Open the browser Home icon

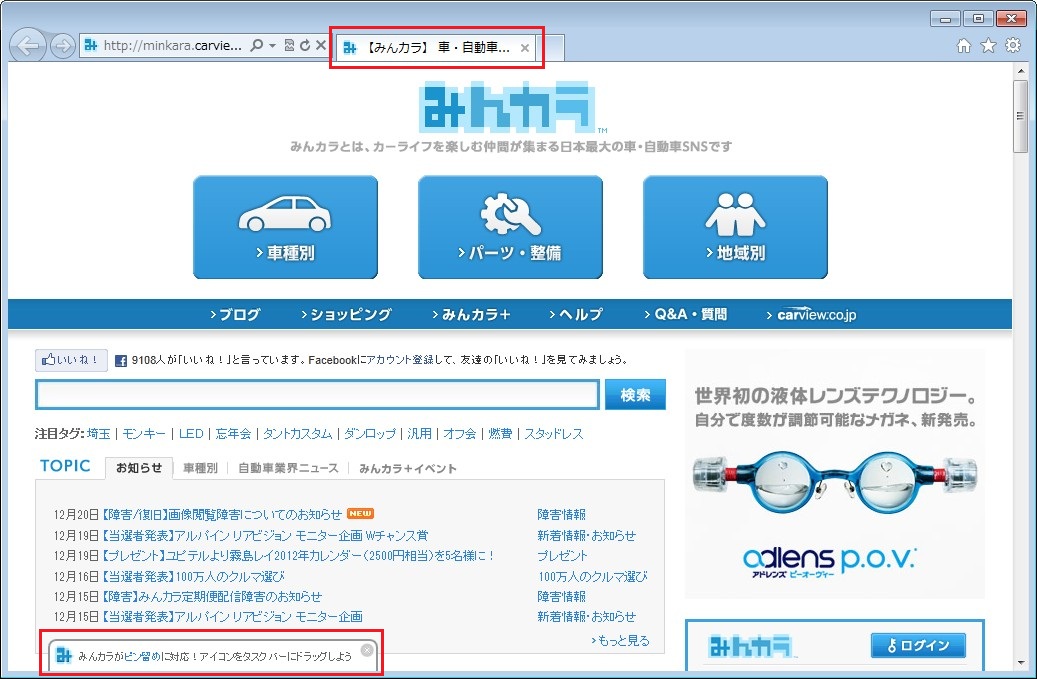pos(964,46)
